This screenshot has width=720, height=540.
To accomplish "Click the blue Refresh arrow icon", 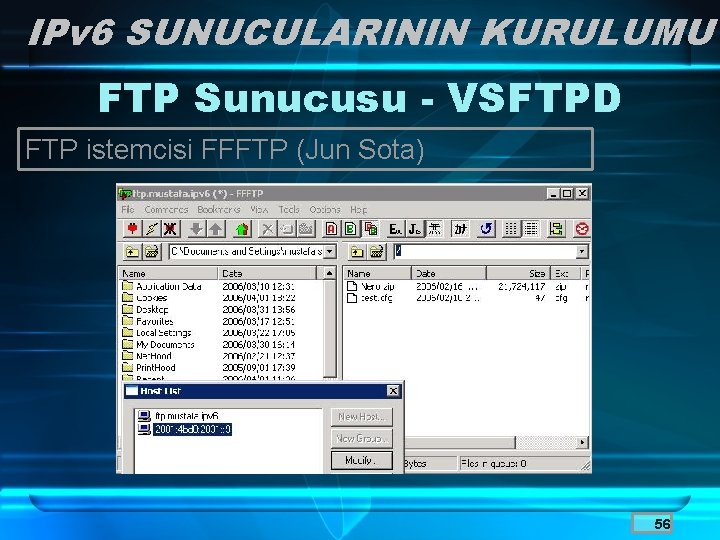I will [x=486, y=229].
